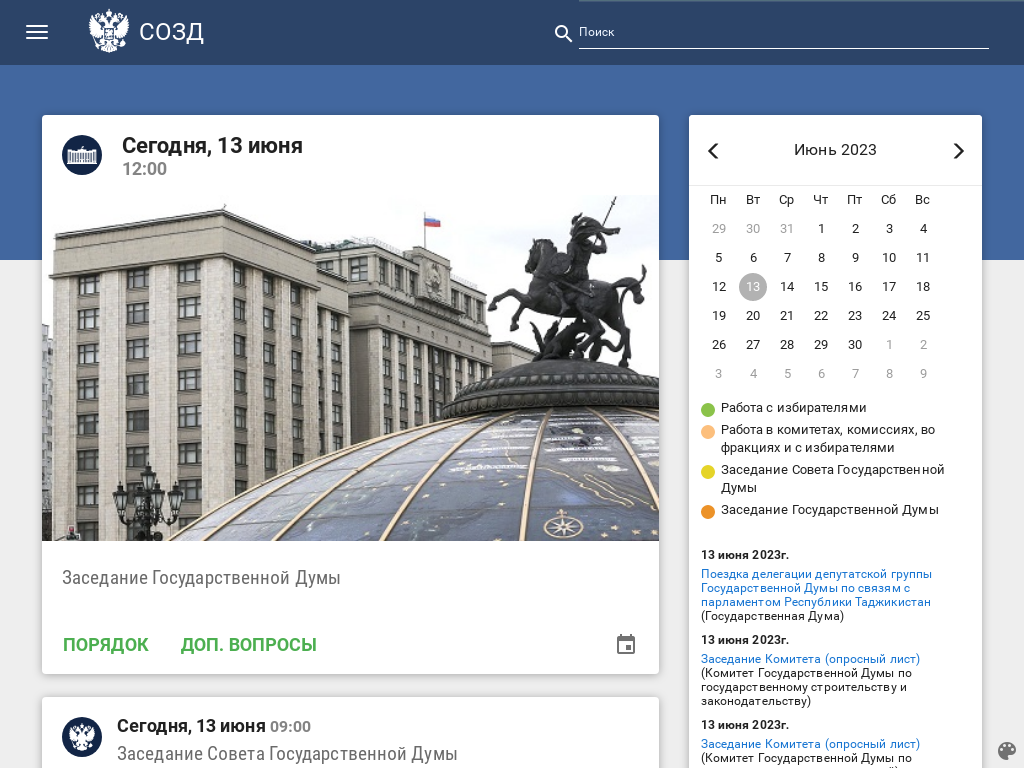
Task: Open ДОП. ВОПРОСЫ for the session
Action: 248,645
